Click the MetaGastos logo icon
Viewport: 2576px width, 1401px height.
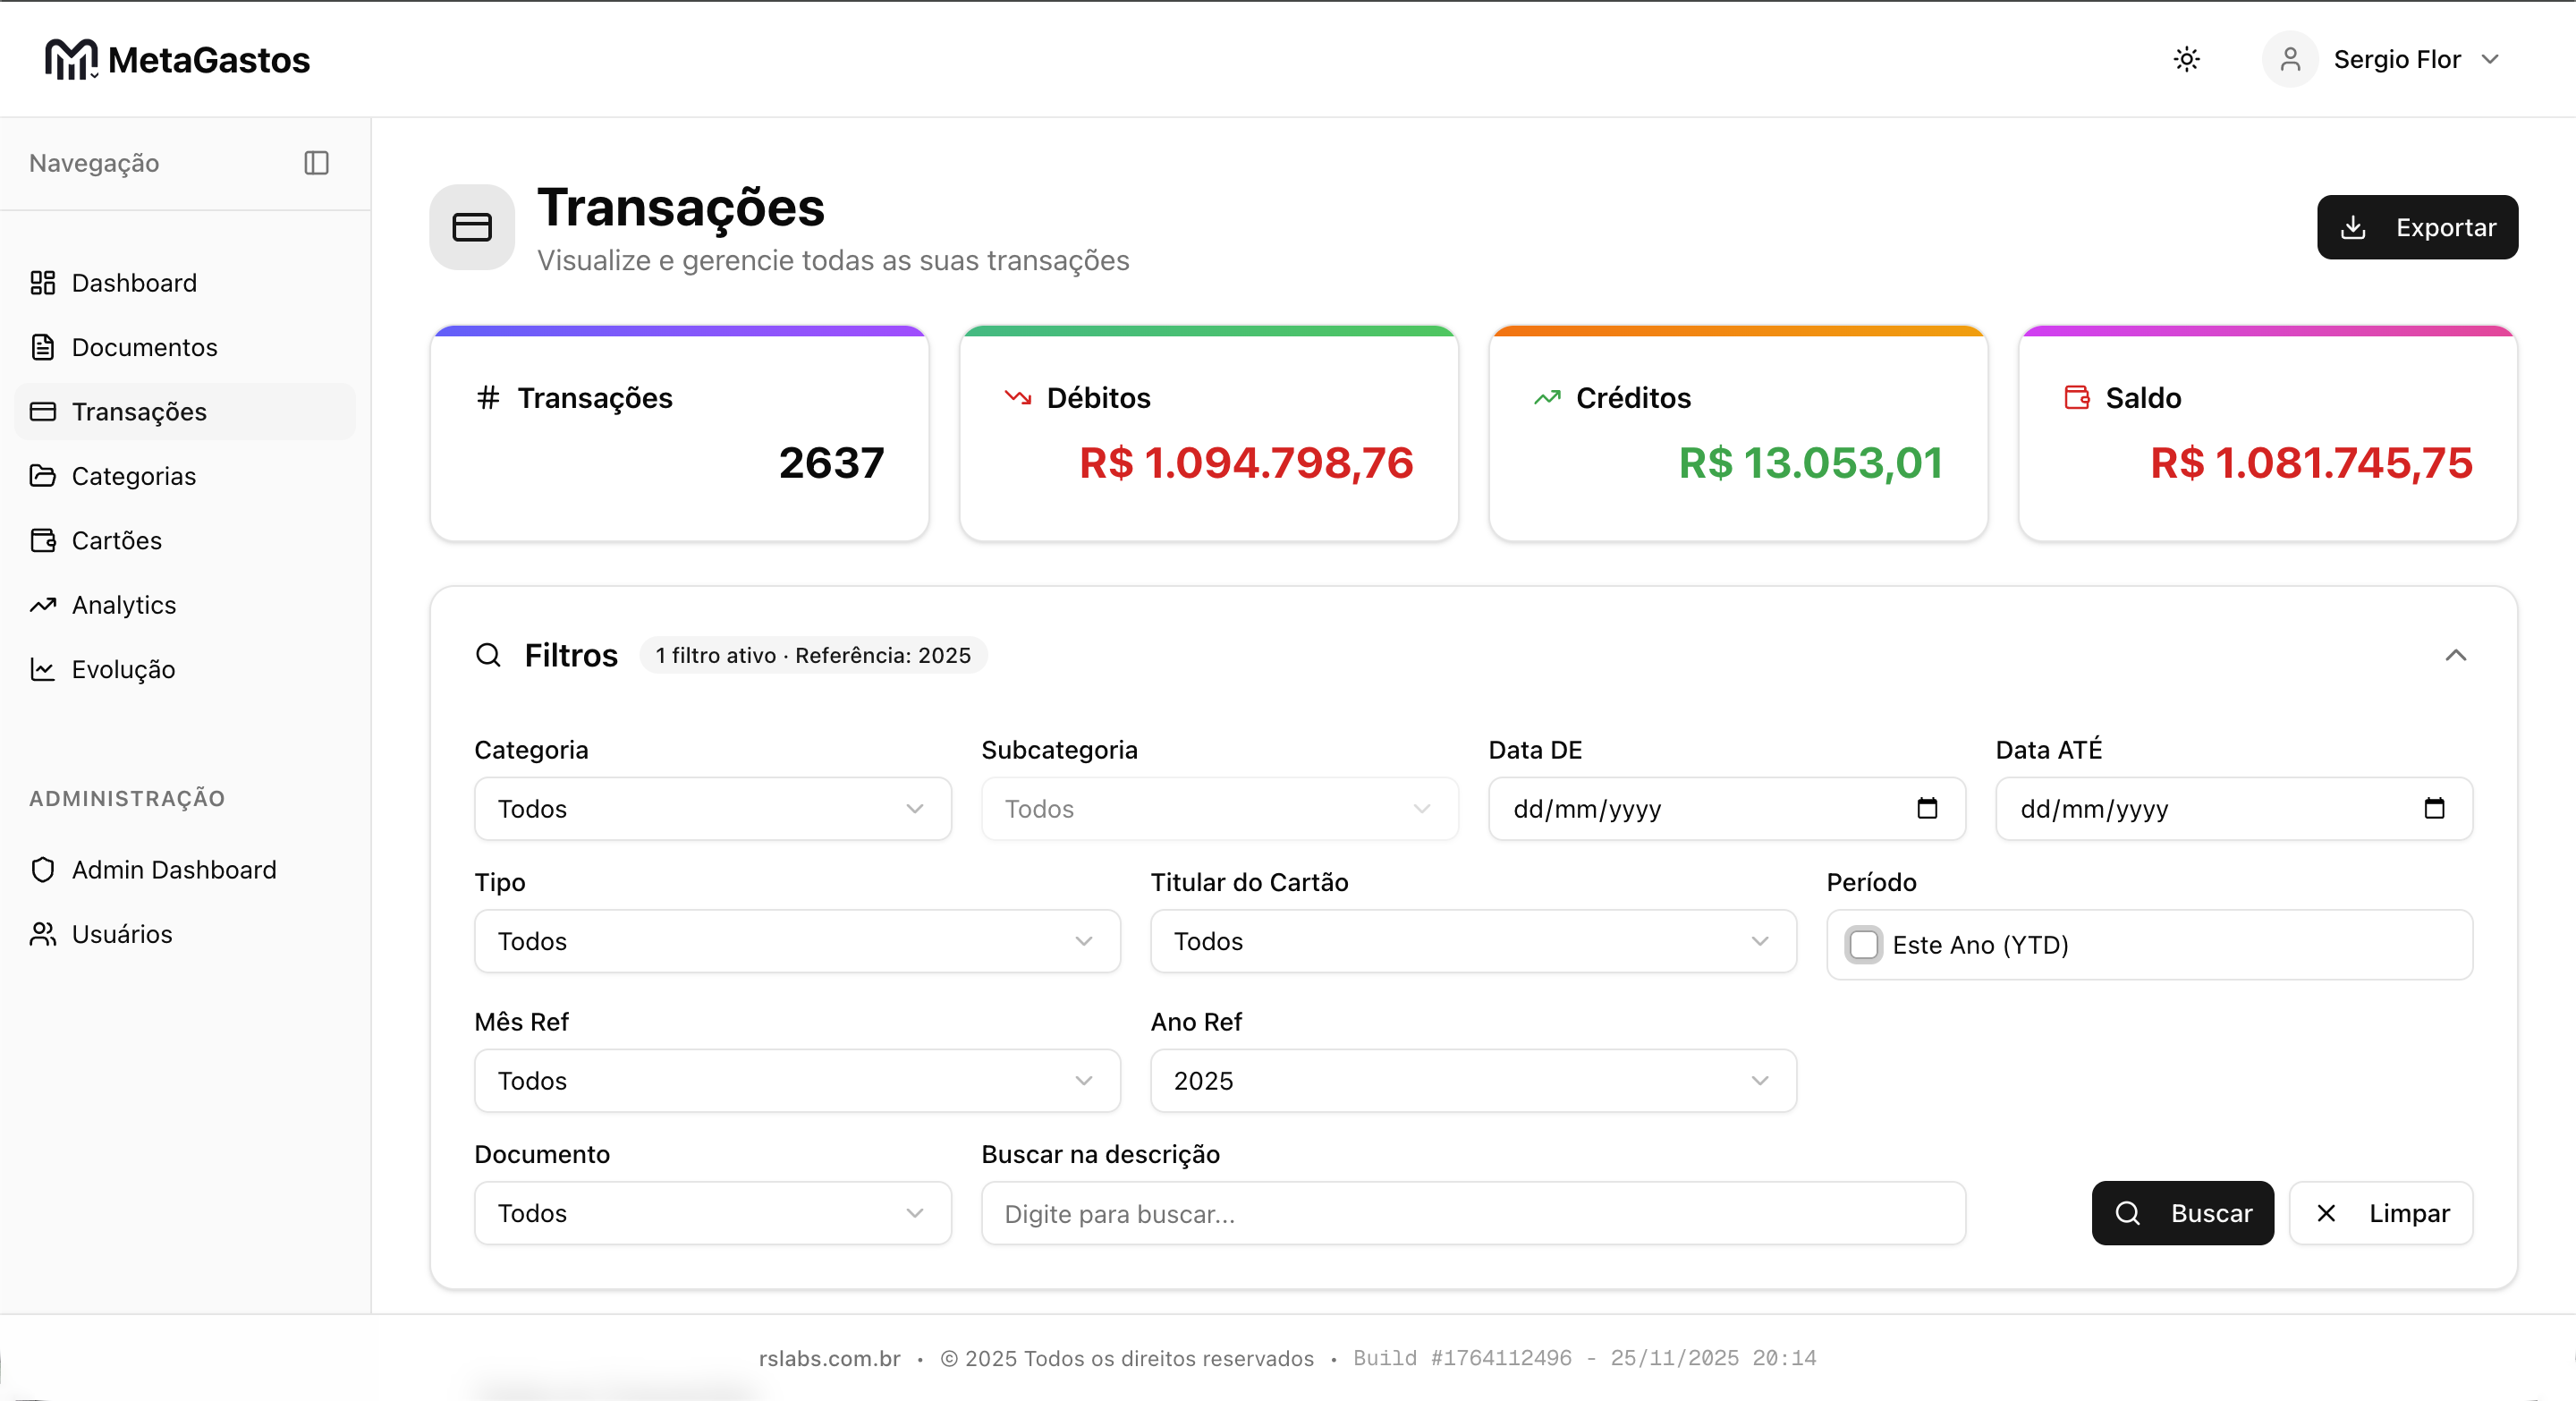tap(71, 60)
